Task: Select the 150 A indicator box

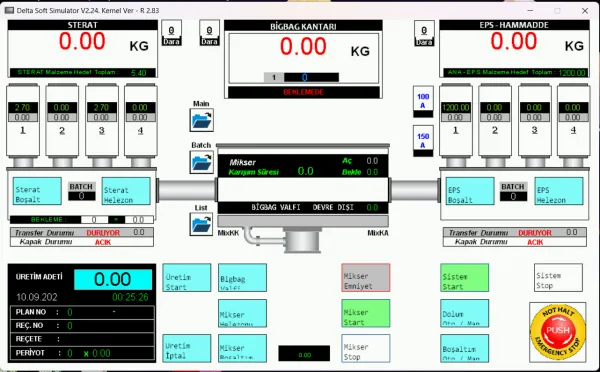Action: pos(423,141)
